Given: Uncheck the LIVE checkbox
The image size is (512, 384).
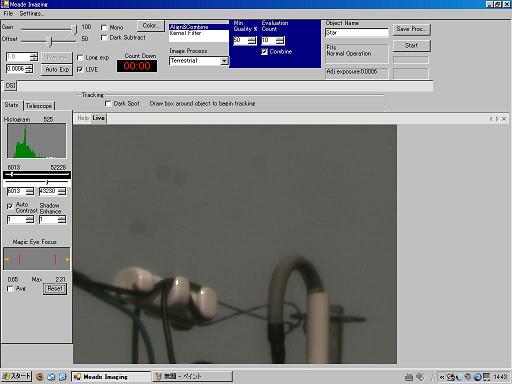Looking at the screenshot, I should click(80, 69).
